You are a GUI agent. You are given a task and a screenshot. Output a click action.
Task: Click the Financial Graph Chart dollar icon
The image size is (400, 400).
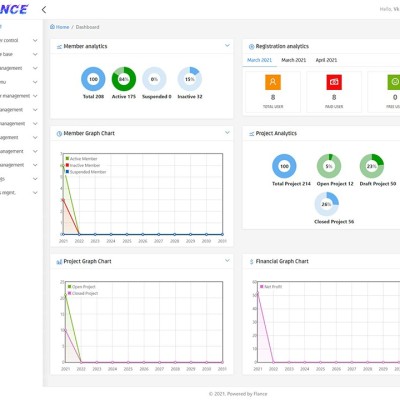point(251,262)
